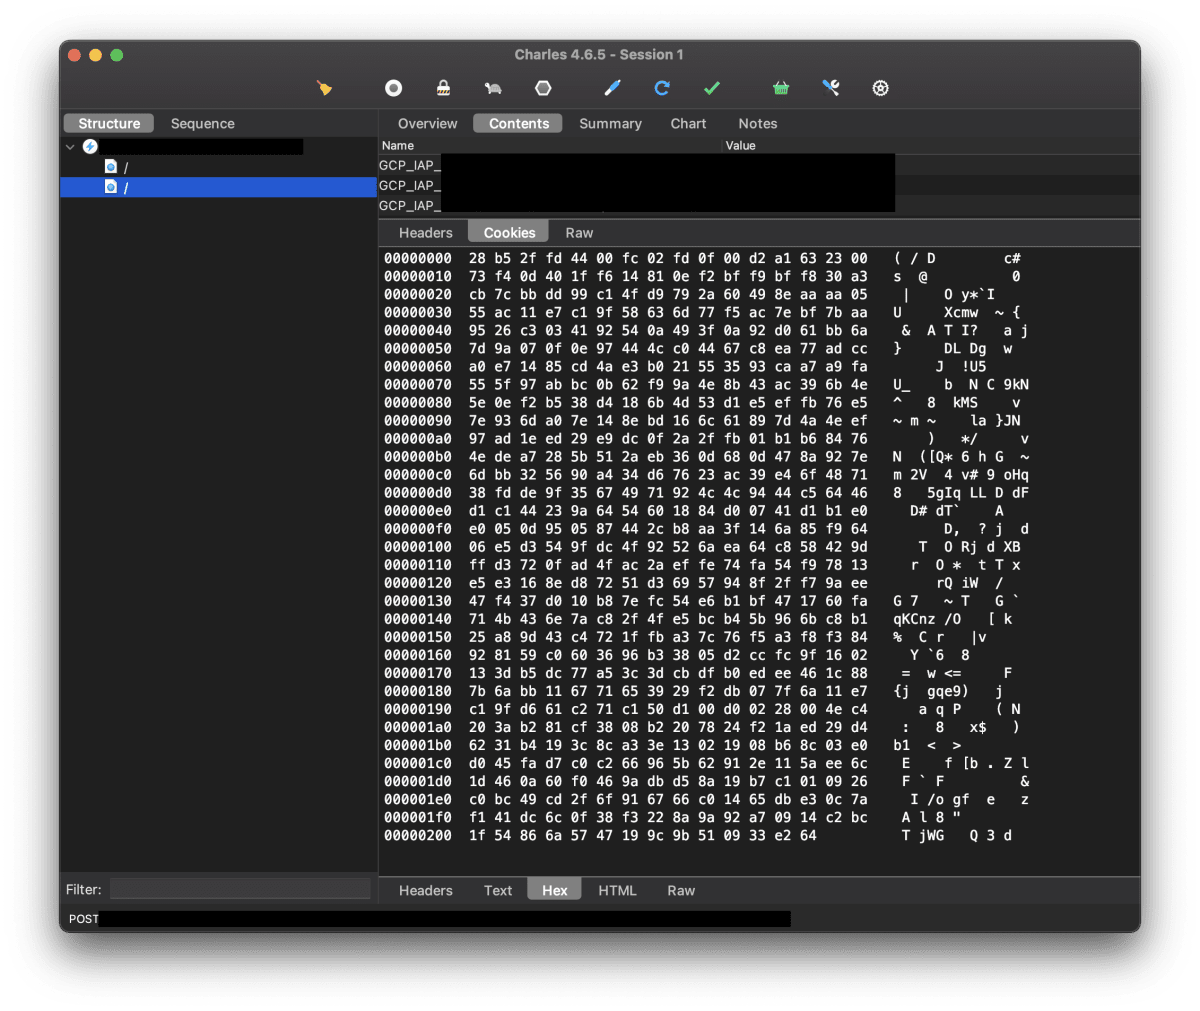Select the second GCP_IAP_ cookie row
The image size is (1200, 1011).
pyautogui.click(x=759, y=185)
